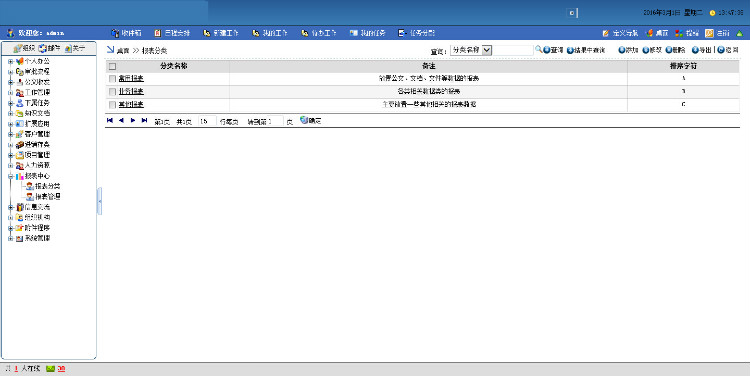
Task: Click the new work (新建工作) icon
Action: pos(207,33)
